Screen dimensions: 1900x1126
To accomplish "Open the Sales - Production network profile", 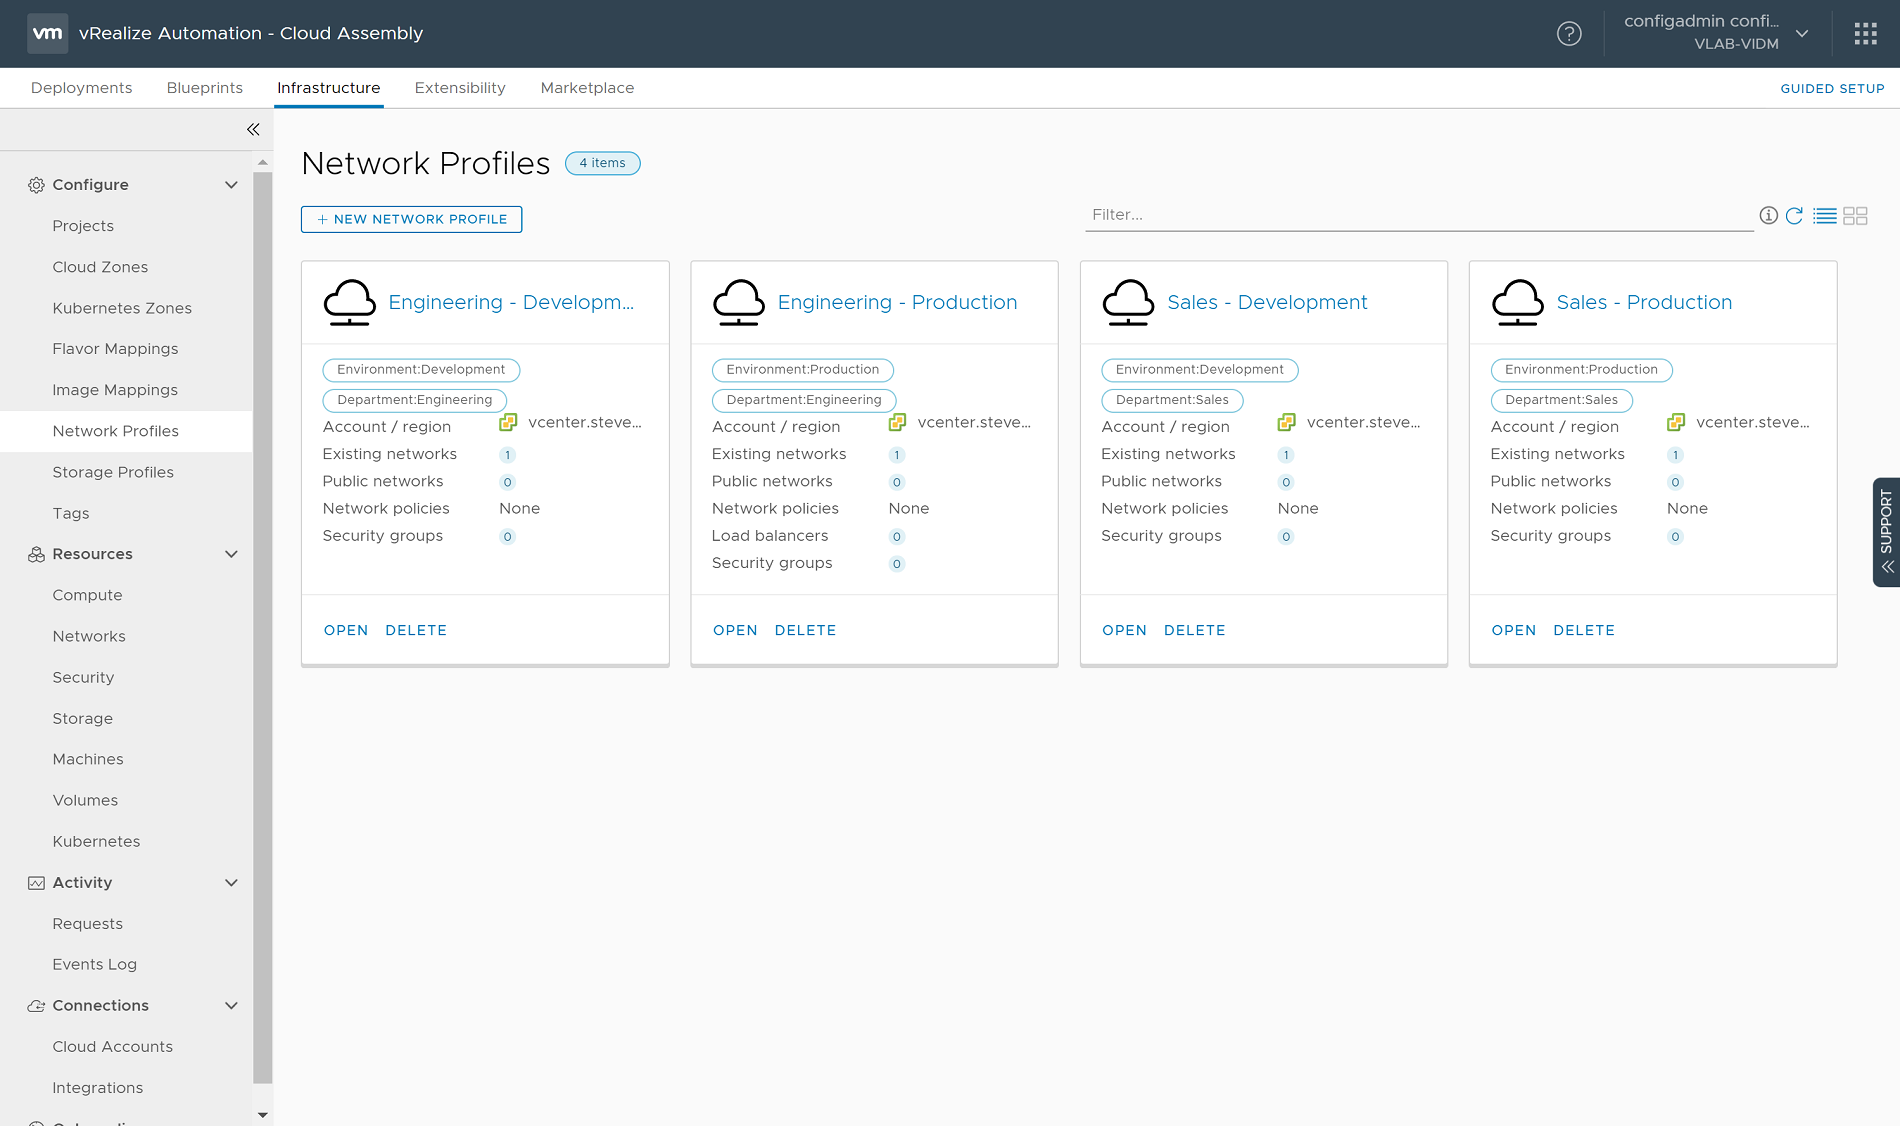I will tap(1513, 630).
